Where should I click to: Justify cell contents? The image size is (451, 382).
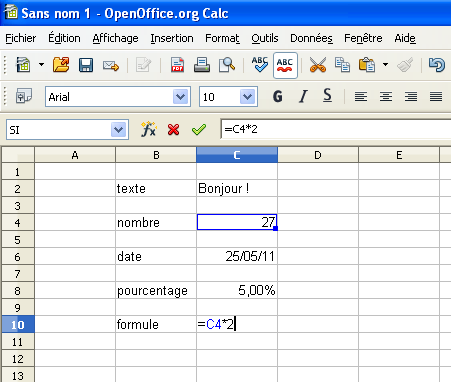[436, 97]
